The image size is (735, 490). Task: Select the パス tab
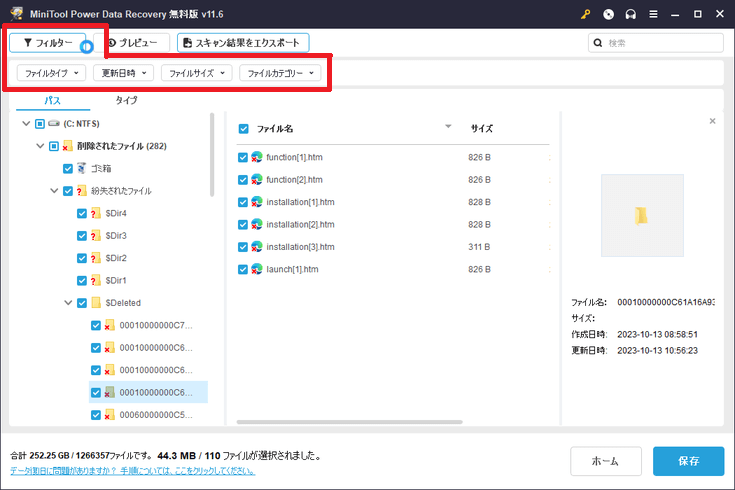pyautogui.click(x=51, y=100)
